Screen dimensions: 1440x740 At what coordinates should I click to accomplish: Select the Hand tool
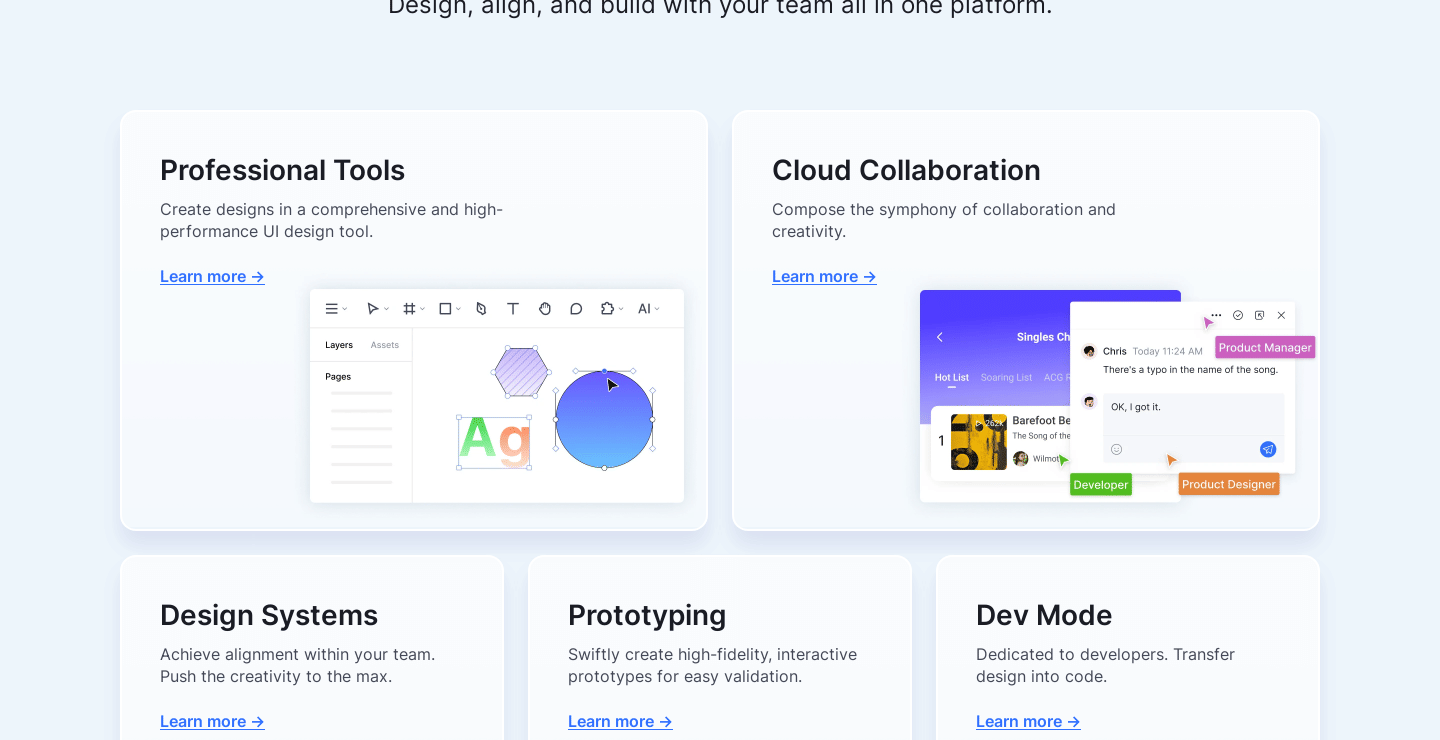[x=545, y=308]
